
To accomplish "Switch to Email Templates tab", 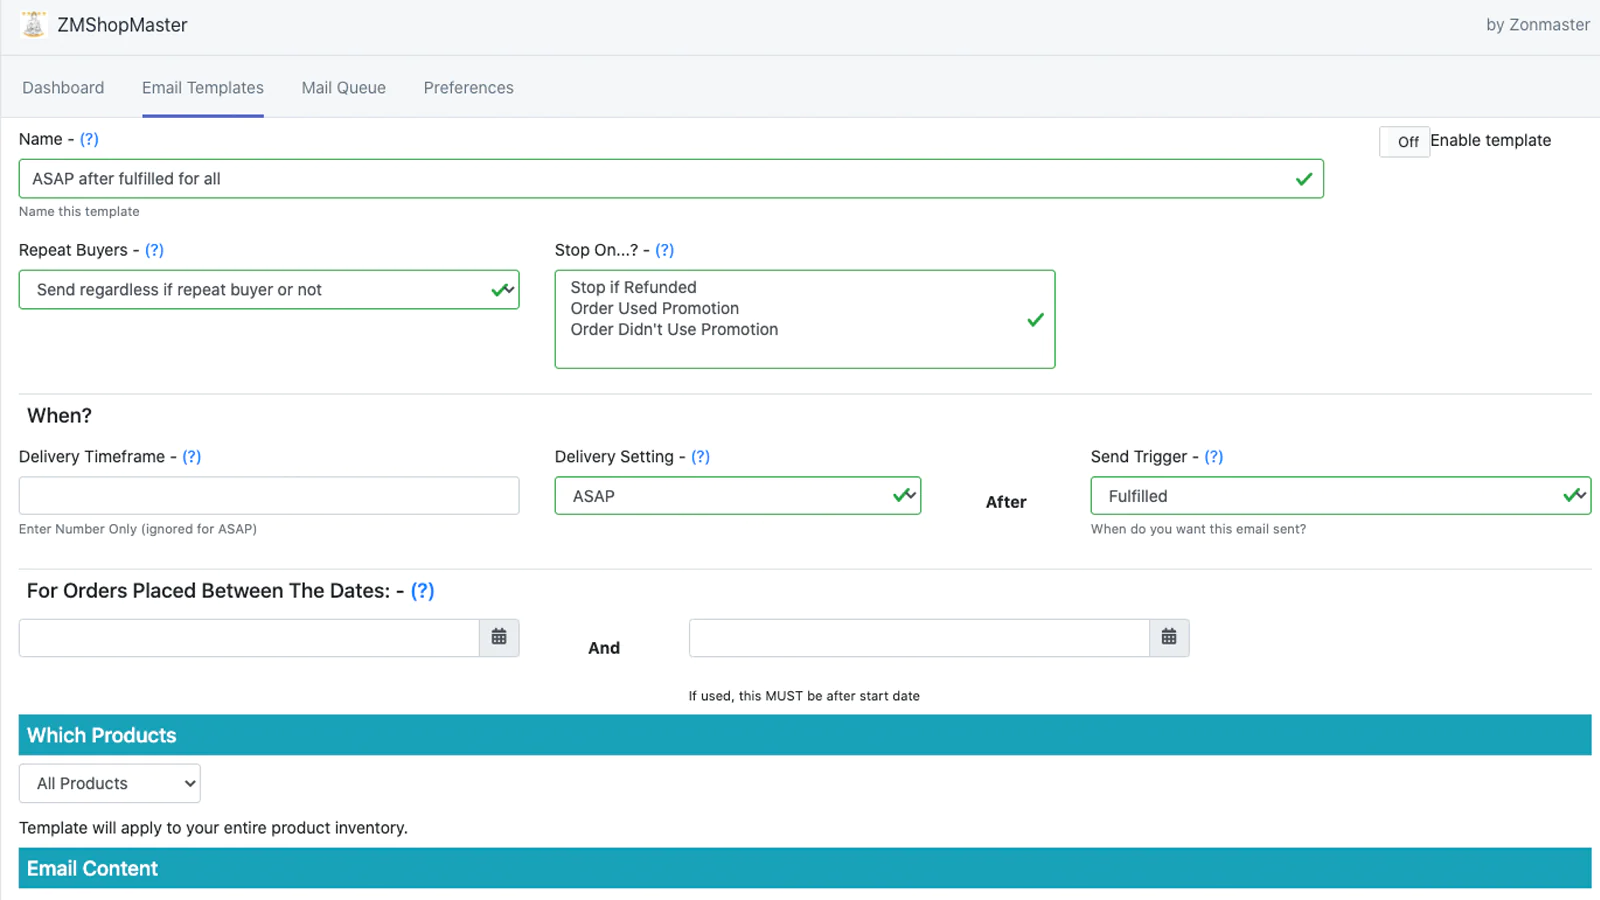I will pyautogui.click(x=203, y=88).
